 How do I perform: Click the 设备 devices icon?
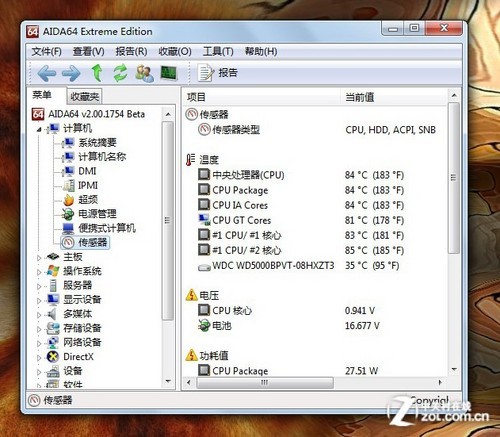coord(53,371)
